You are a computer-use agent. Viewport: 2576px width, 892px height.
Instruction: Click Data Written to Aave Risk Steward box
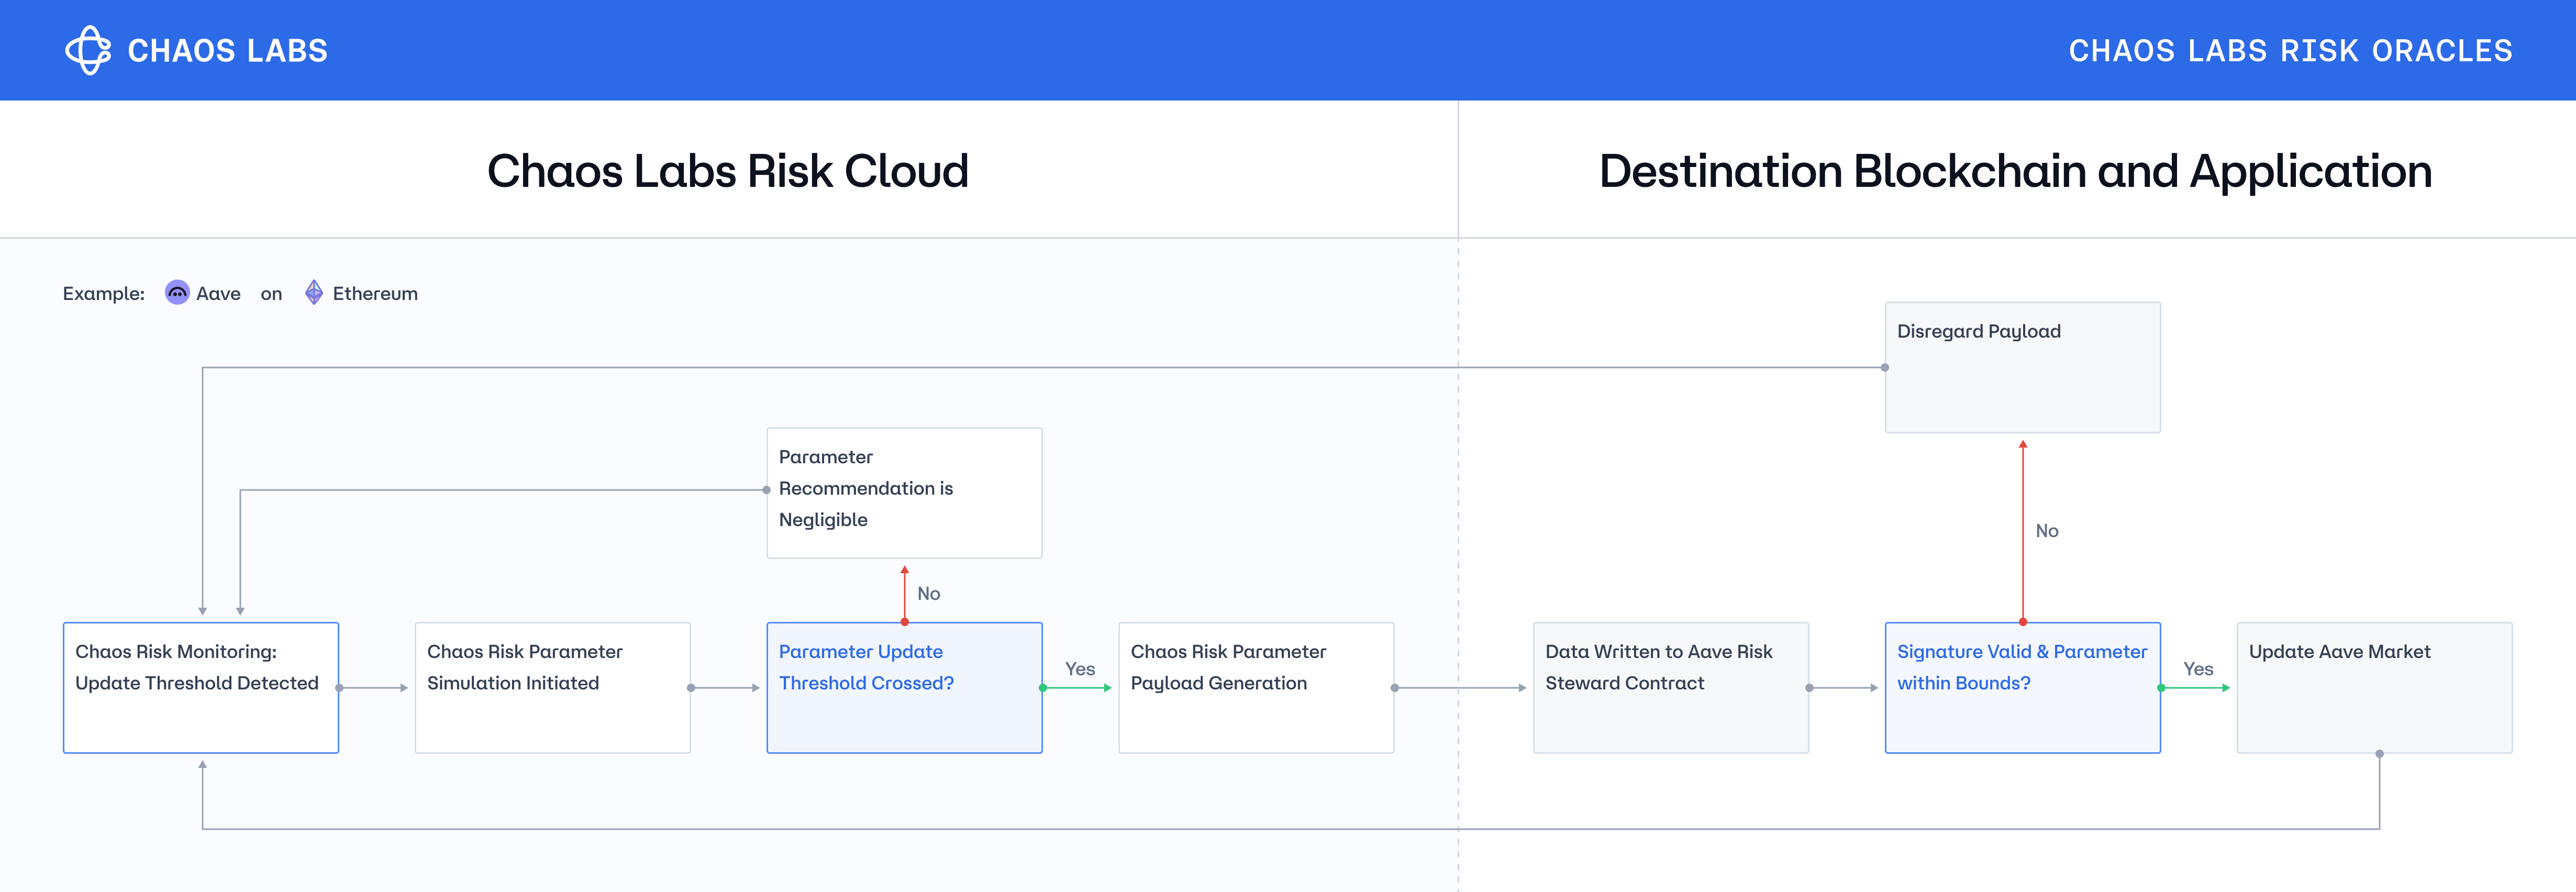tap(1671, 688)
